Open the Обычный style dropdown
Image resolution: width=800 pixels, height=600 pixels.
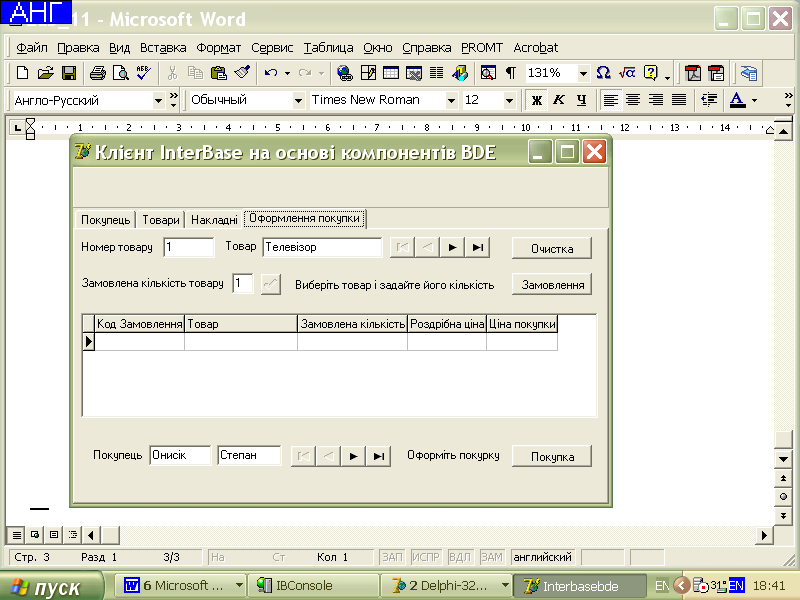coord(298,101)
